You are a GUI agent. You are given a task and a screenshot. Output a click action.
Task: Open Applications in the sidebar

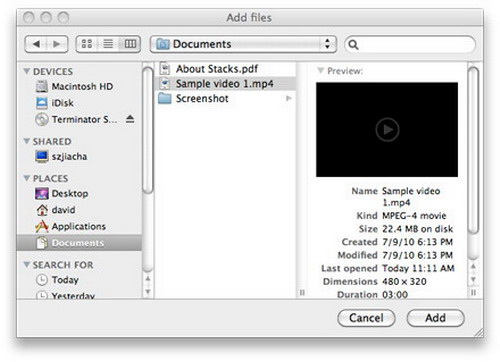point(79,226)
